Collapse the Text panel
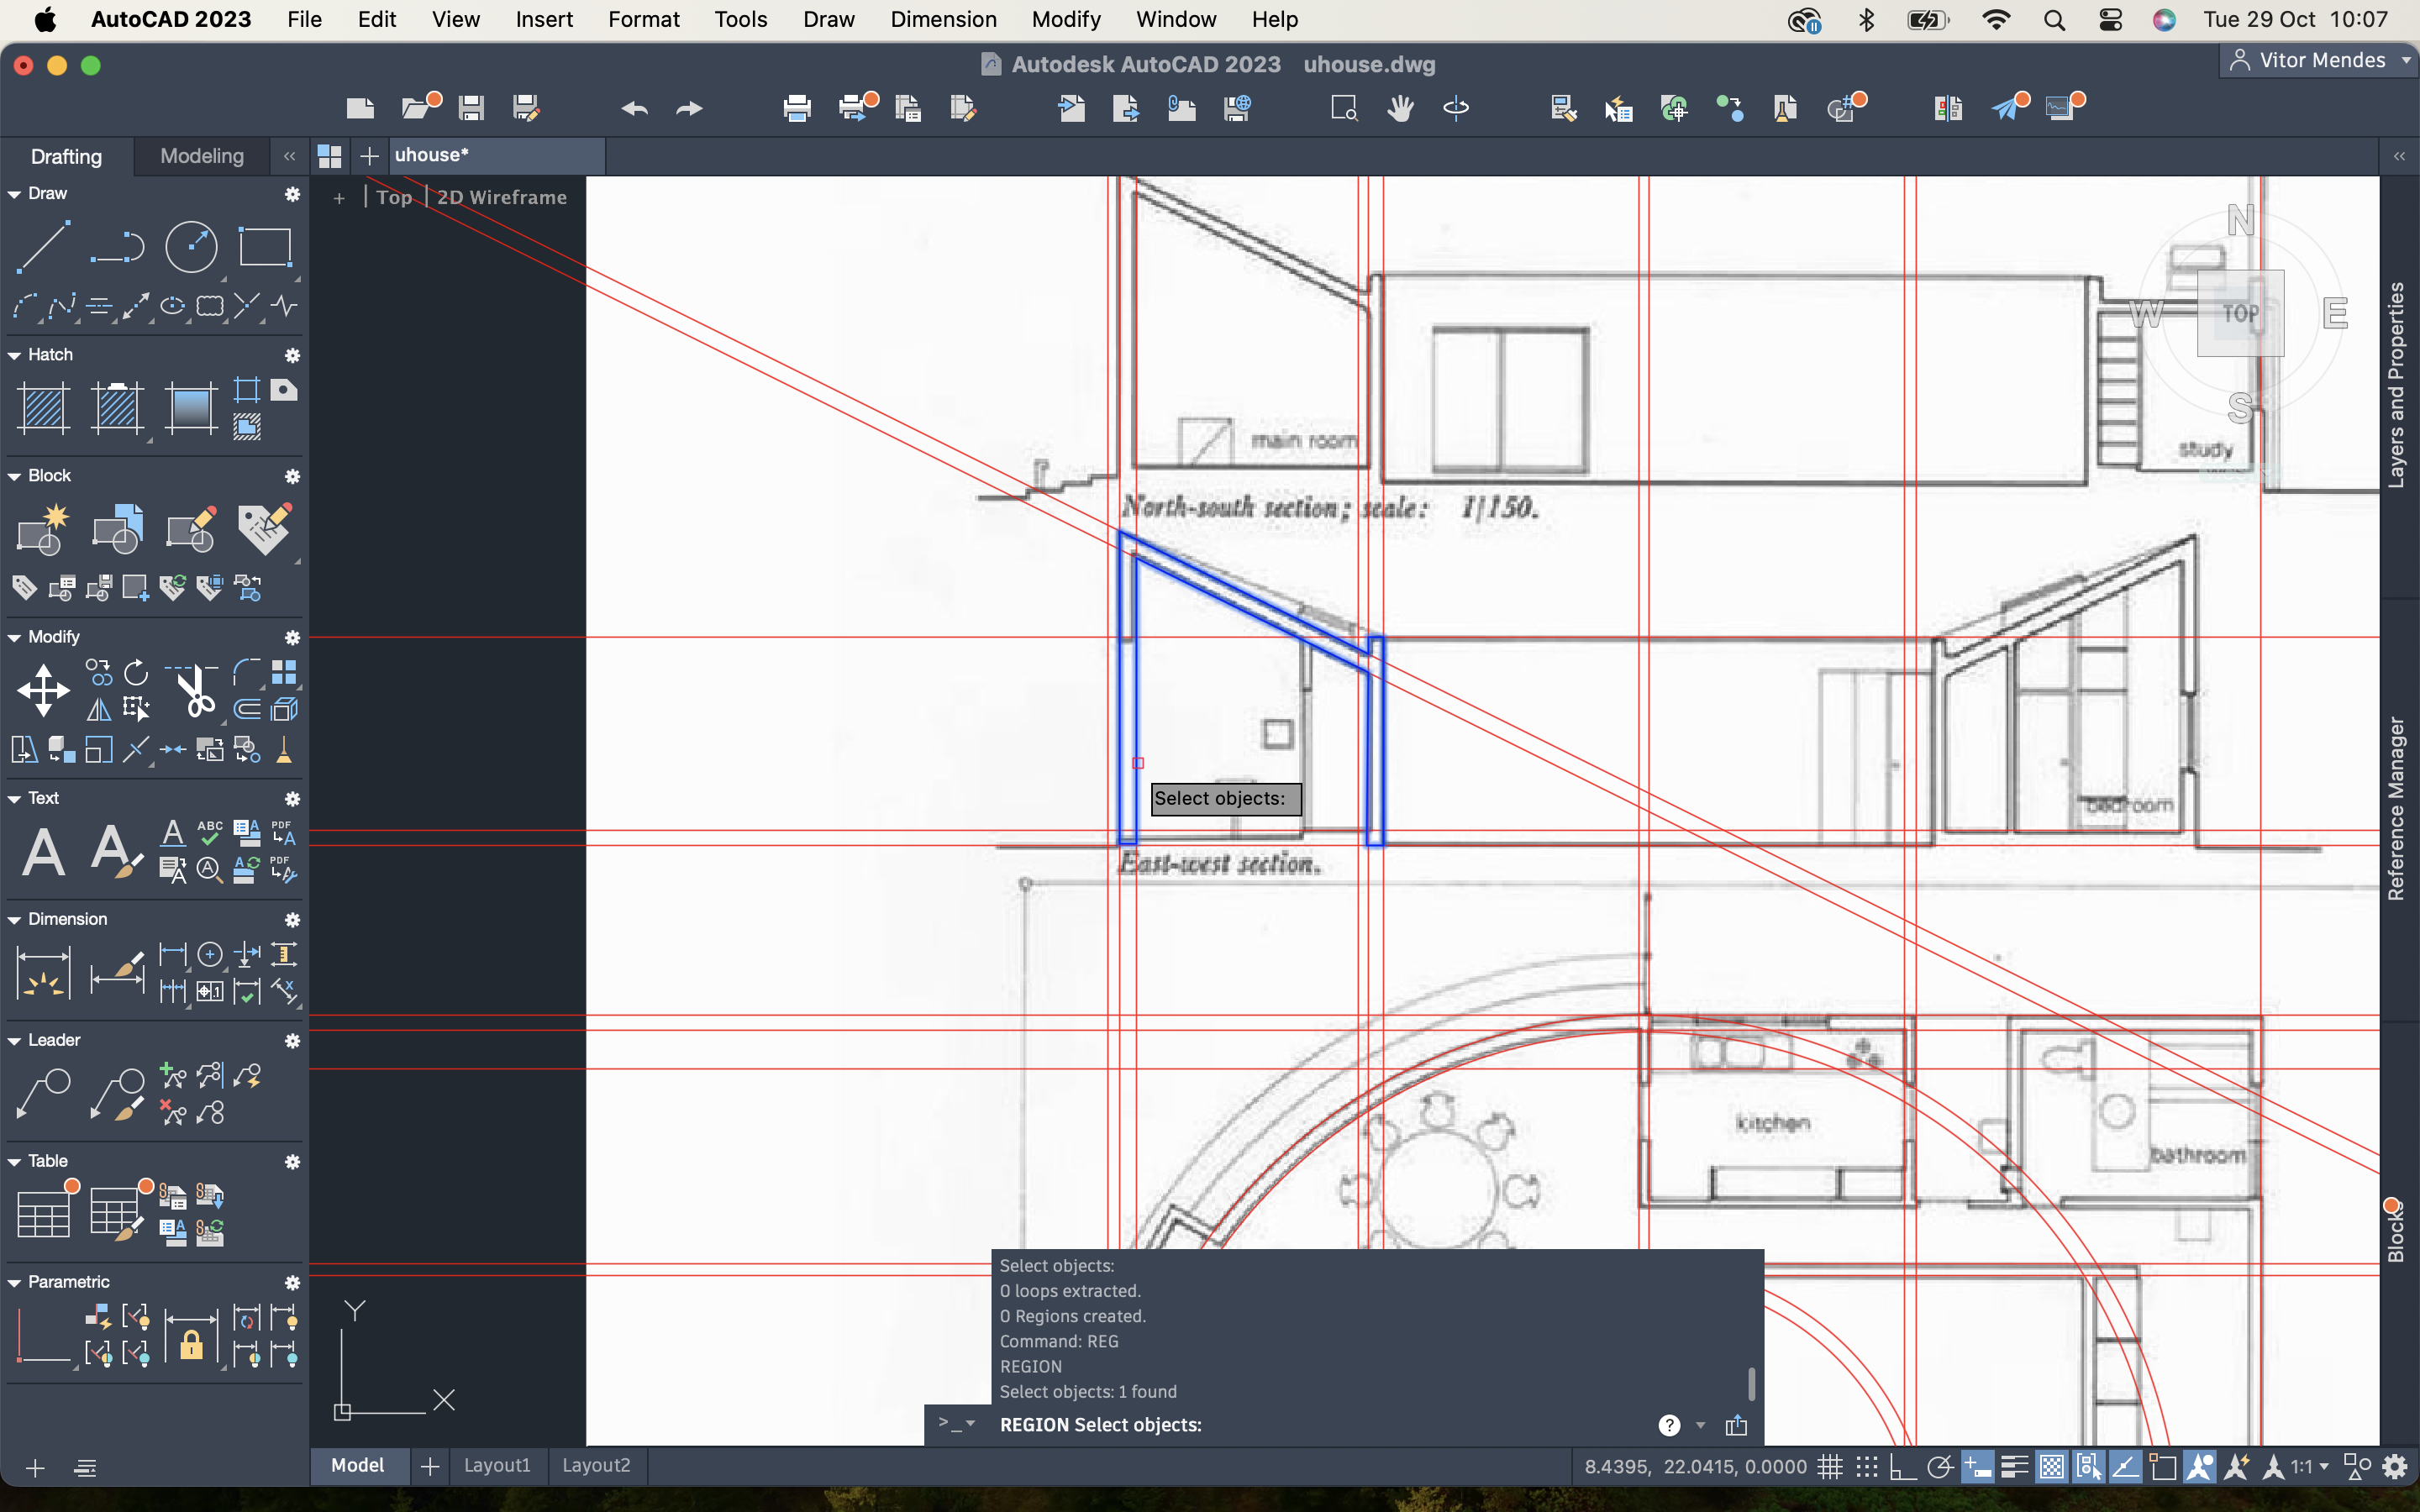The image size is (2420, 1512). click(14, 798)
